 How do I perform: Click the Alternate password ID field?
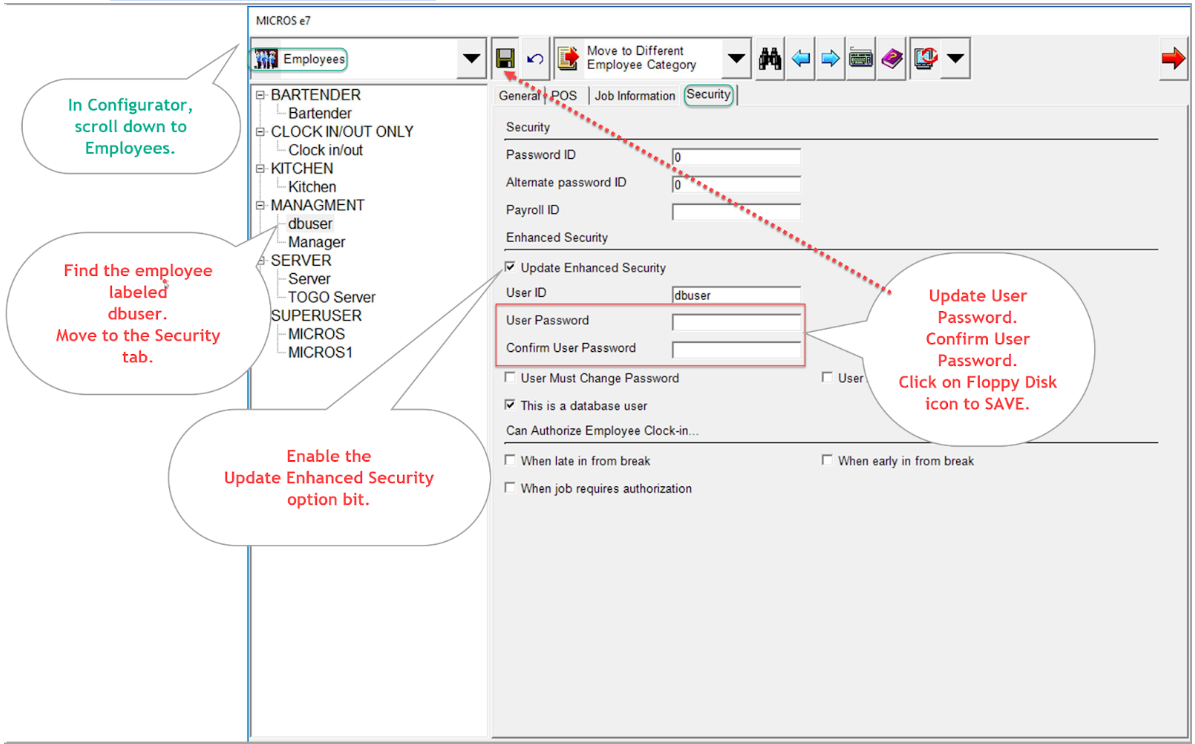click(x=736, y=184)
